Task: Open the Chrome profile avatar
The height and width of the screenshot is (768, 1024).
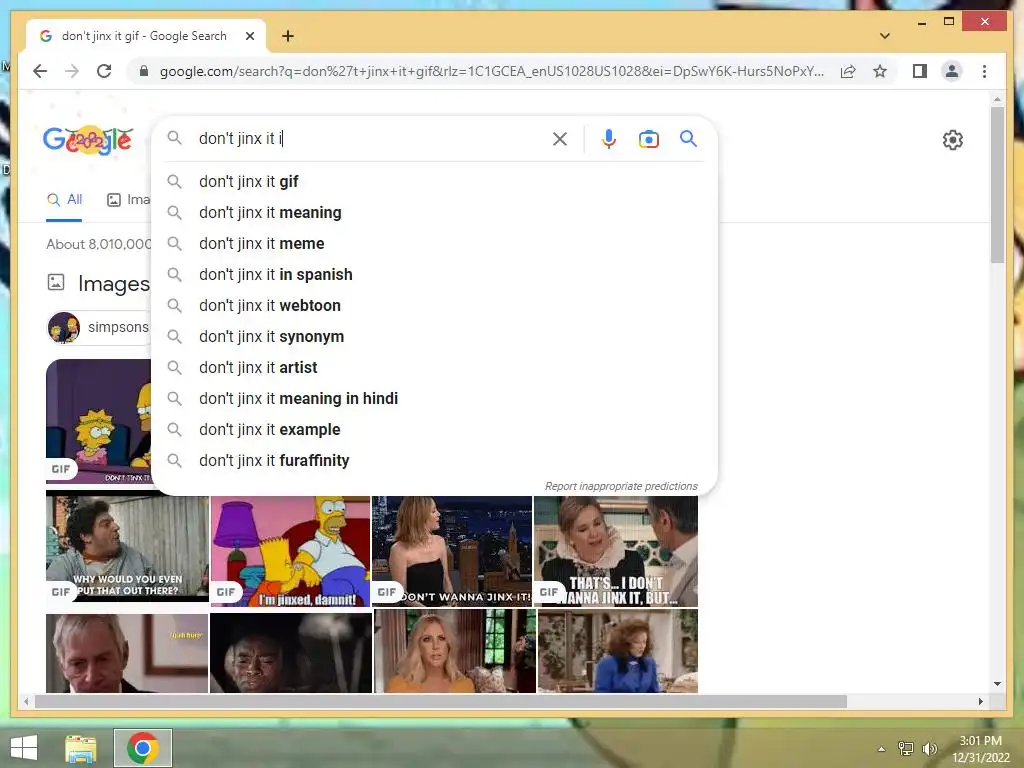Action: pyautogui.click(x=952, y=71)
